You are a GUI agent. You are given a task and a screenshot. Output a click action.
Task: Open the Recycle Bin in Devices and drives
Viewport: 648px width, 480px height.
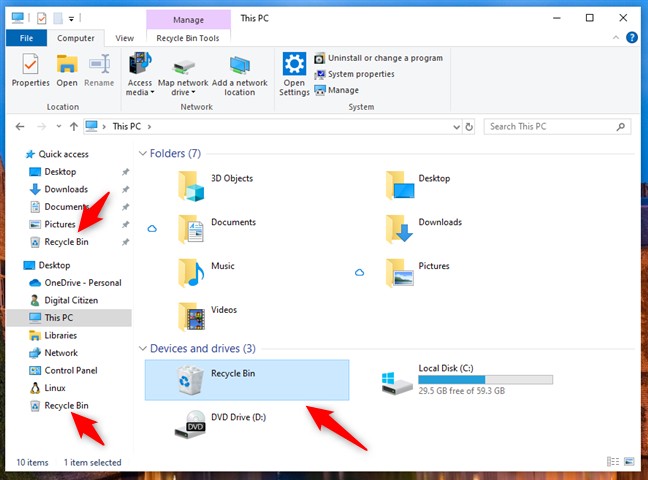point(188,379)
